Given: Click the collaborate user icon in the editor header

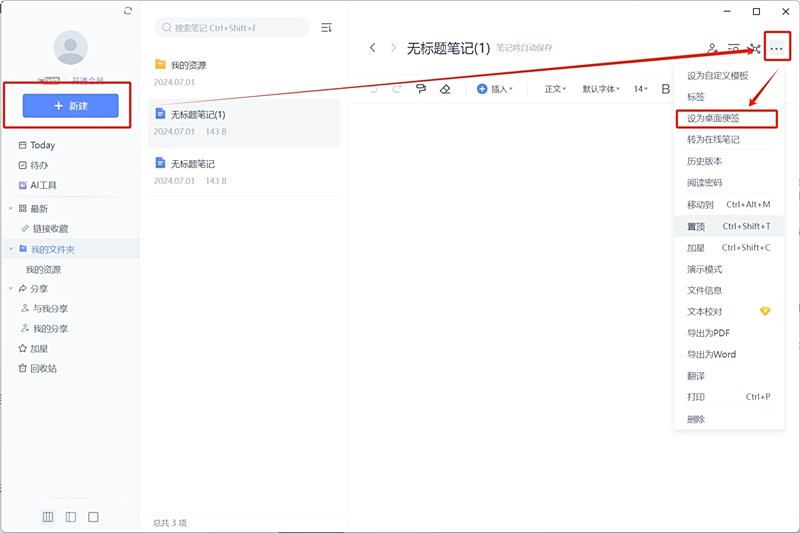Looking at the screenshot, I should pos(712,48).
